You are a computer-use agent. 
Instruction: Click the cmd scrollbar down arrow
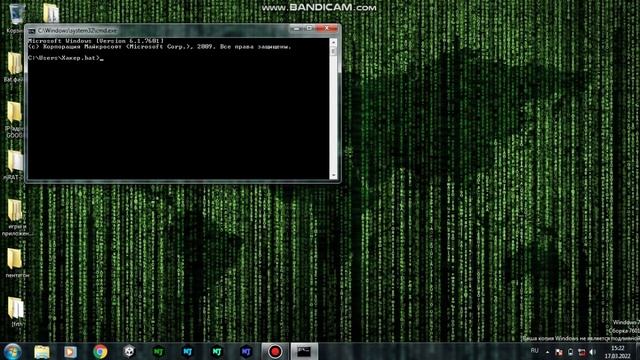click(333, 175)
